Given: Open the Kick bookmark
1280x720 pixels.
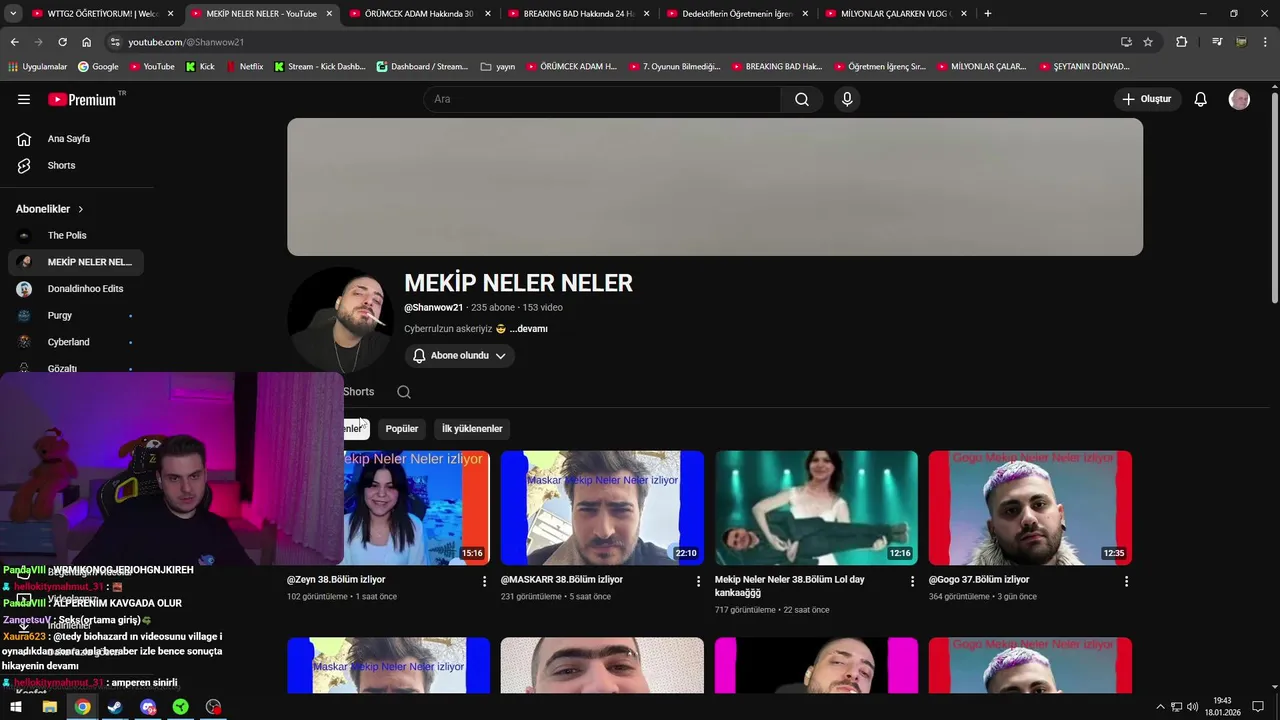Looking at the screenshot, I should [x=200, y=67].
